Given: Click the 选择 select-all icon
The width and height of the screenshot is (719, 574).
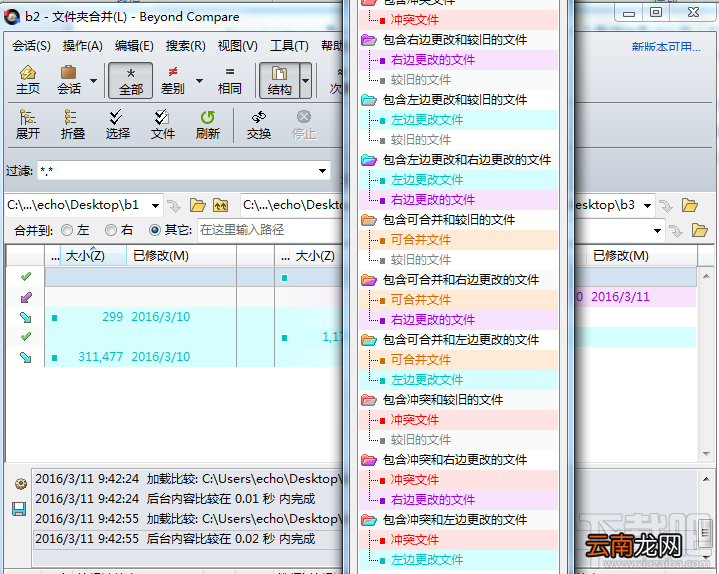Looking at the screenshot, I should [x=117, y=125].
